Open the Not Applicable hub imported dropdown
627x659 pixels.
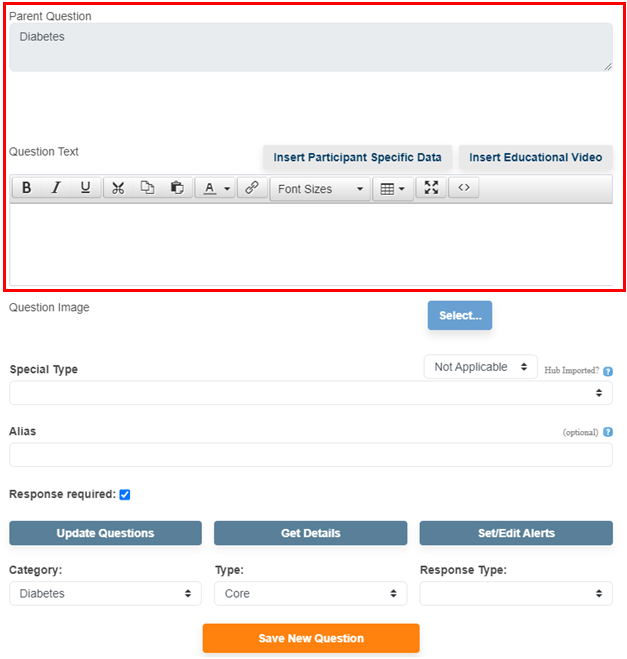(480, 367)
